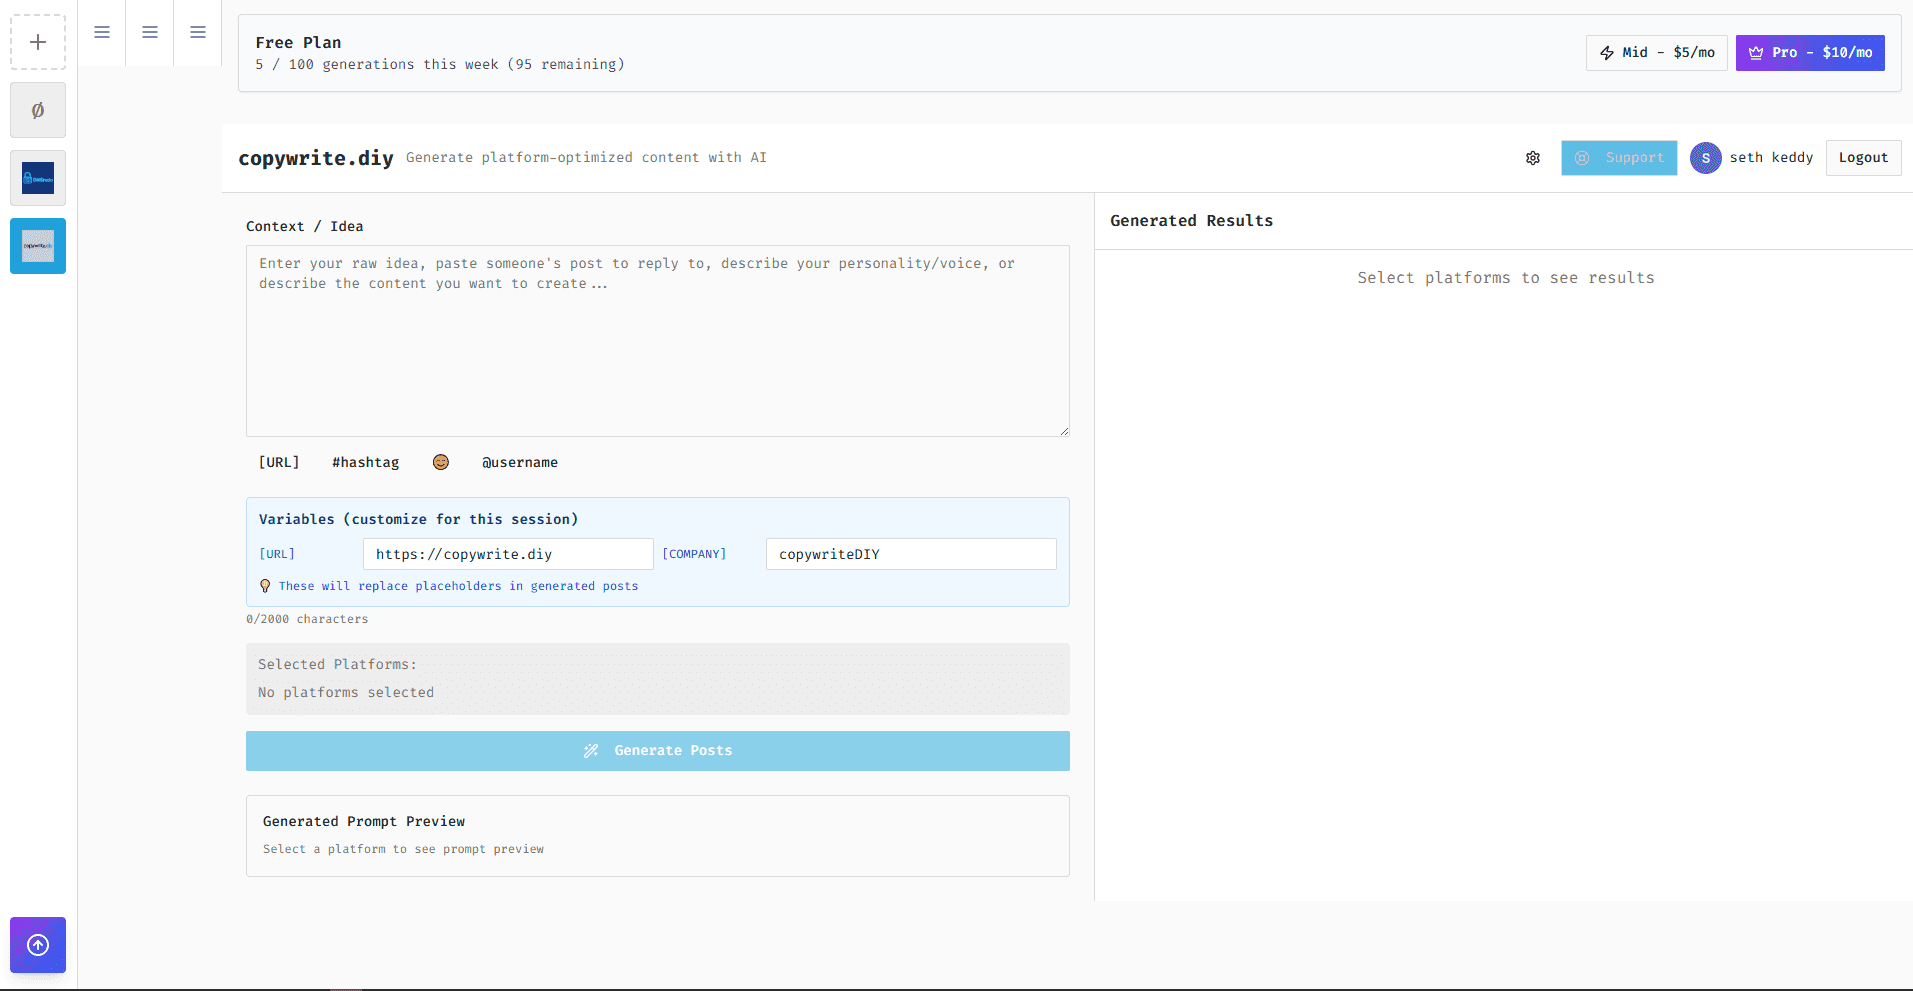Screen dimensions: 1913x991
Task: Click the copywrite.diy logo title
Action: (316, 158)
